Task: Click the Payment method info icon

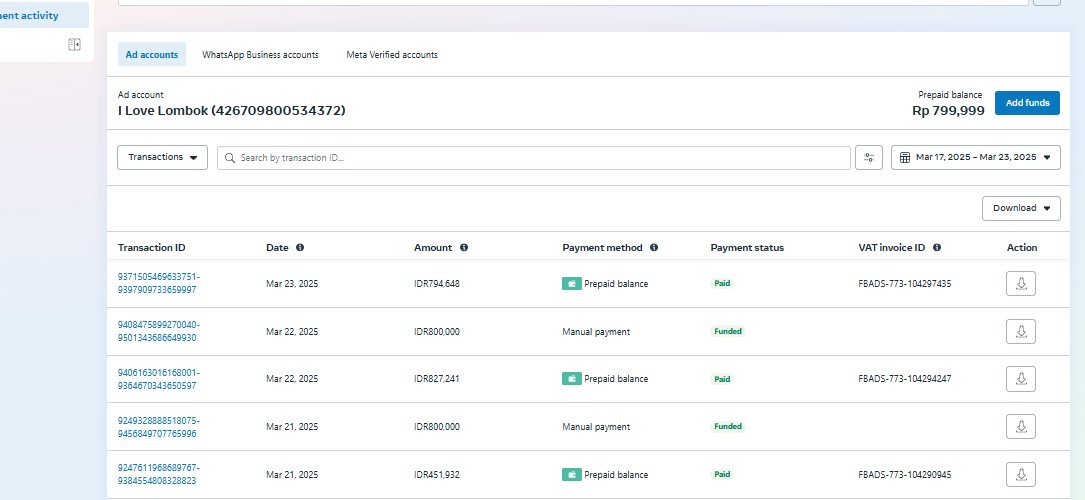Action: [x=654, y=248]
